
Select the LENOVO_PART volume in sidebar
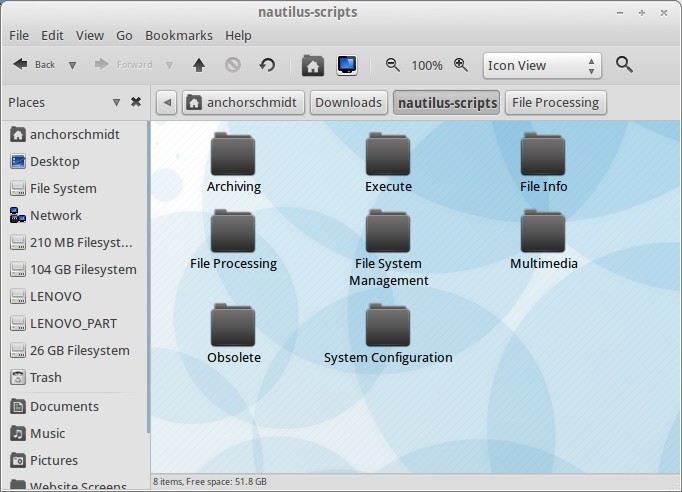tap(74, 323)
